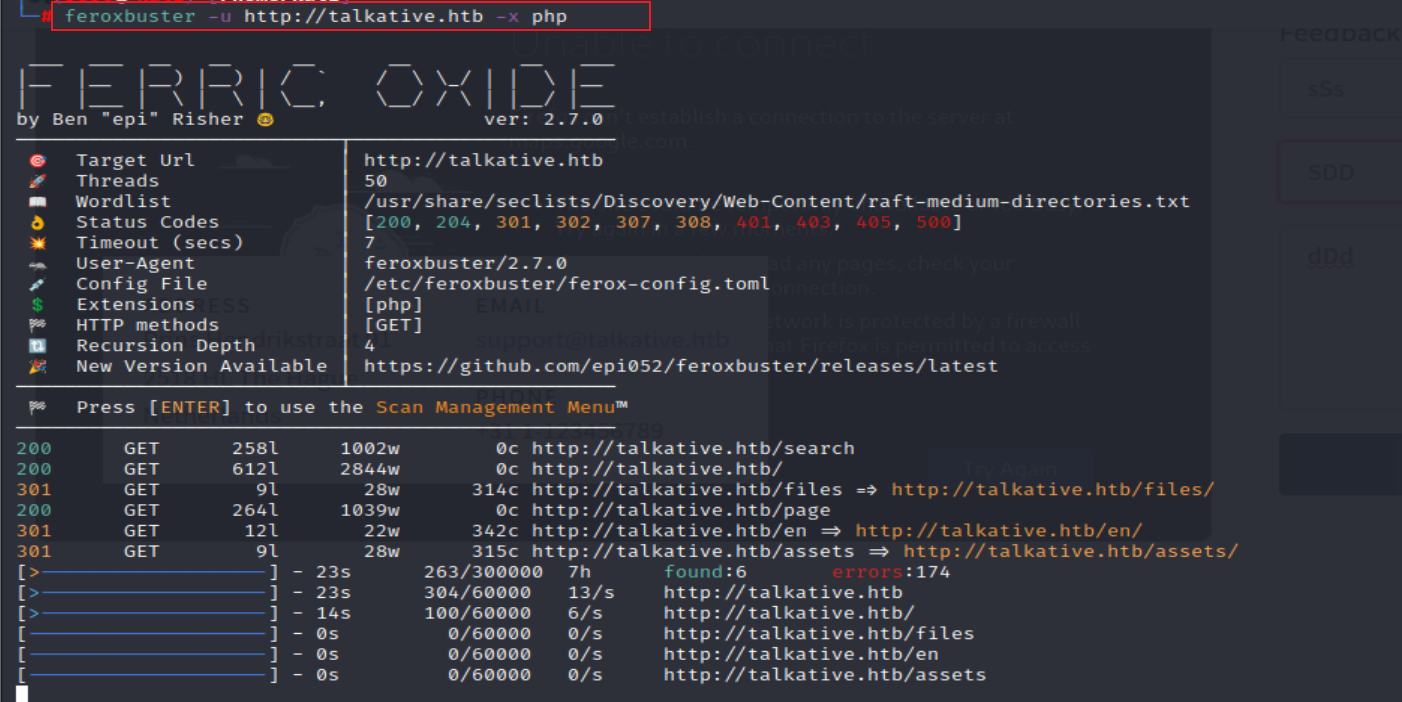Click the [ENTER] key text
Viewport: 1402px width, 702px height.
coord(189,407)
